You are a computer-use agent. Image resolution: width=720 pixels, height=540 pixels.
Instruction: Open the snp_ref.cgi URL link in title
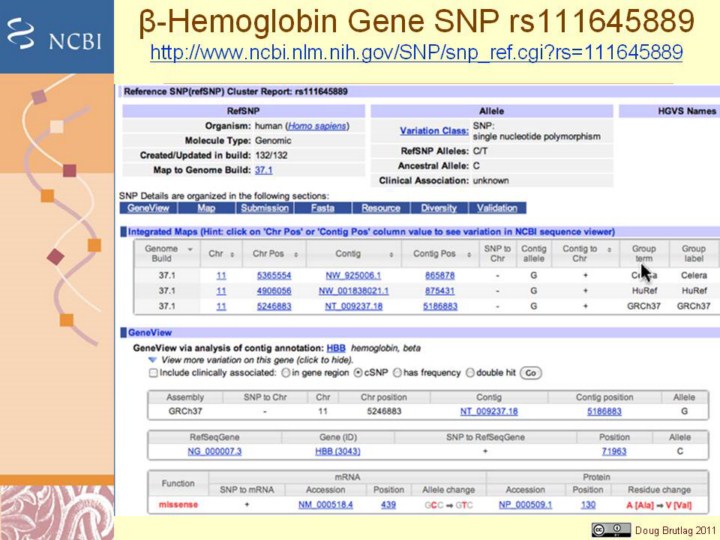pos(415,52)
